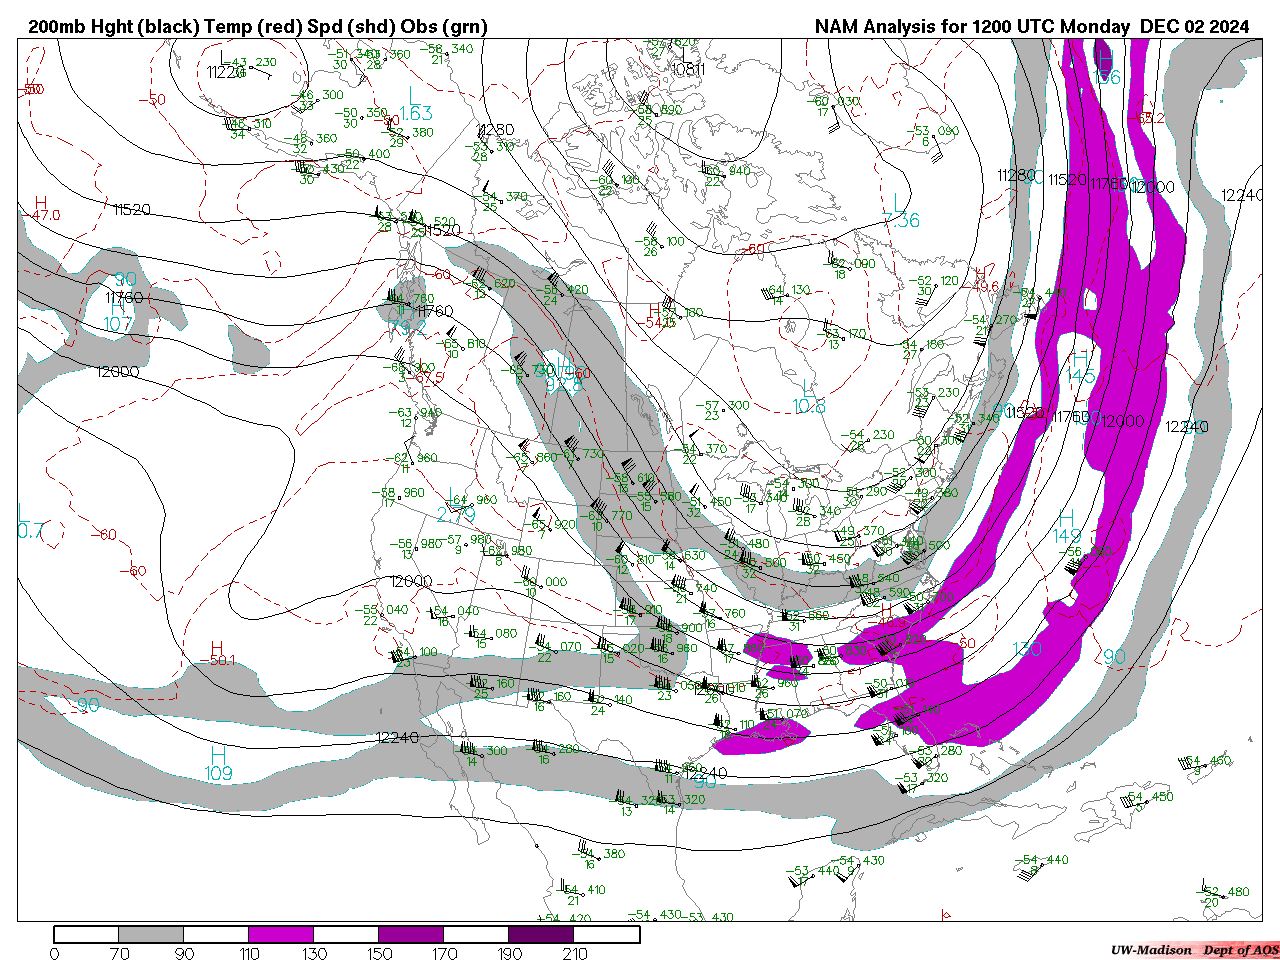
Task: Click the cyan "H 145" wind maximum label
Action: pyautogui.click(x=1081, y=367)
